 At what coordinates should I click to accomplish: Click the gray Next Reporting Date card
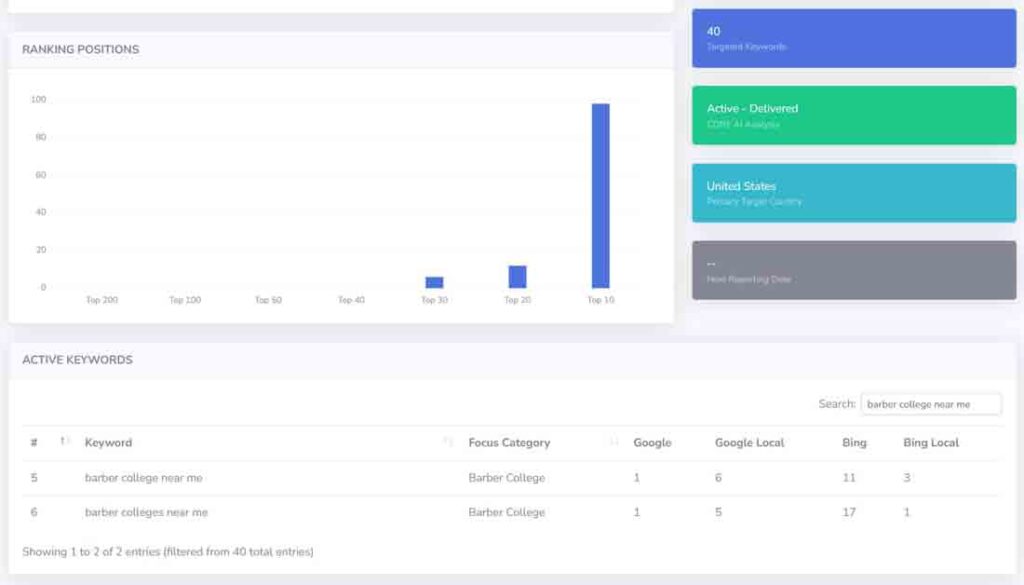click(853, 270)
